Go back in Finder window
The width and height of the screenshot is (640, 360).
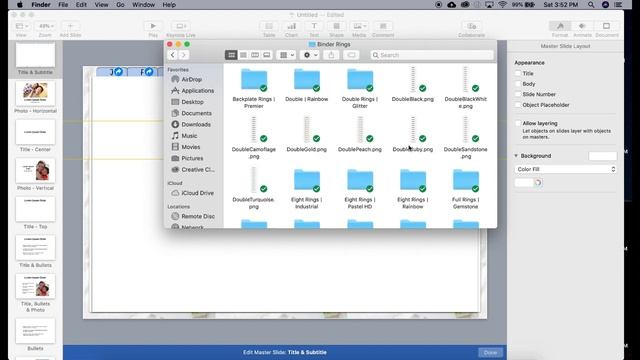(x=173, y=55)
